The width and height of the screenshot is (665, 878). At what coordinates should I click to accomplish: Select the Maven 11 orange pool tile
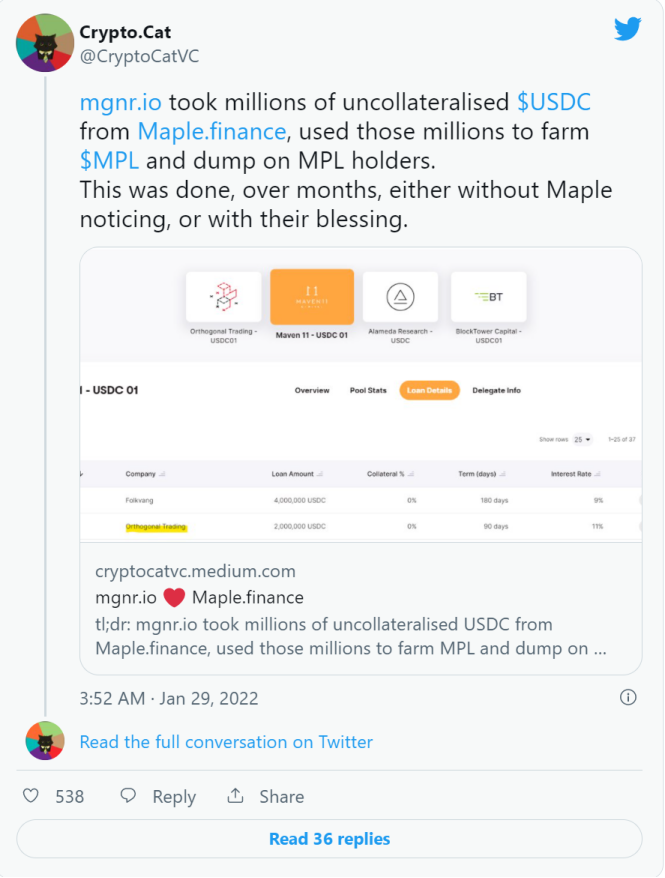pos(312,297)
